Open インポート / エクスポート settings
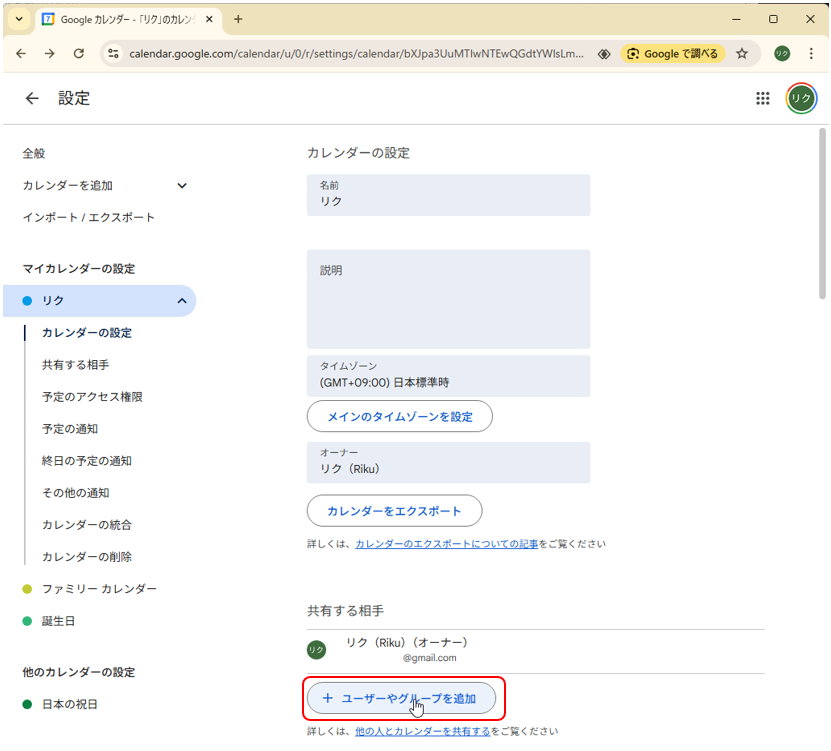The image size is (831, 751). tap(89, 217)
